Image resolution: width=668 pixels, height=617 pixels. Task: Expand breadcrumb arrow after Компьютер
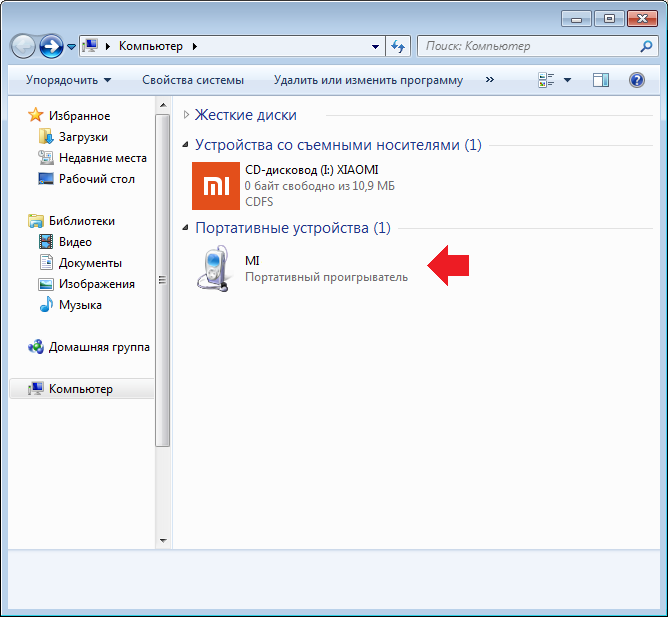pyautogui.click(x=195, y=46)
